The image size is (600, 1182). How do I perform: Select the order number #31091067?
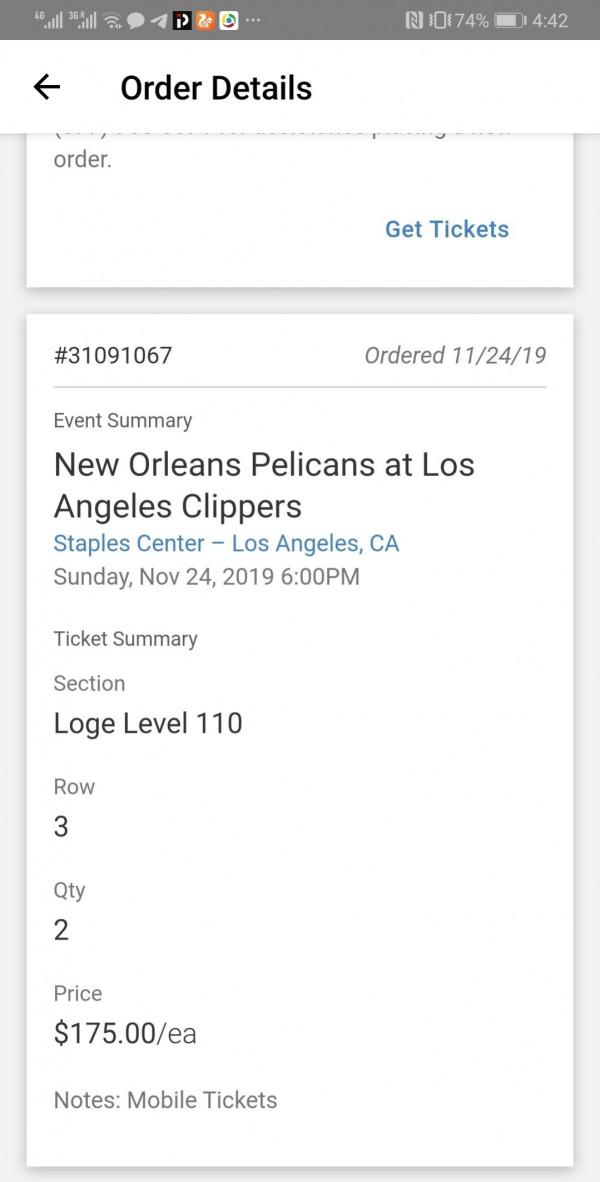coord(113,354)
